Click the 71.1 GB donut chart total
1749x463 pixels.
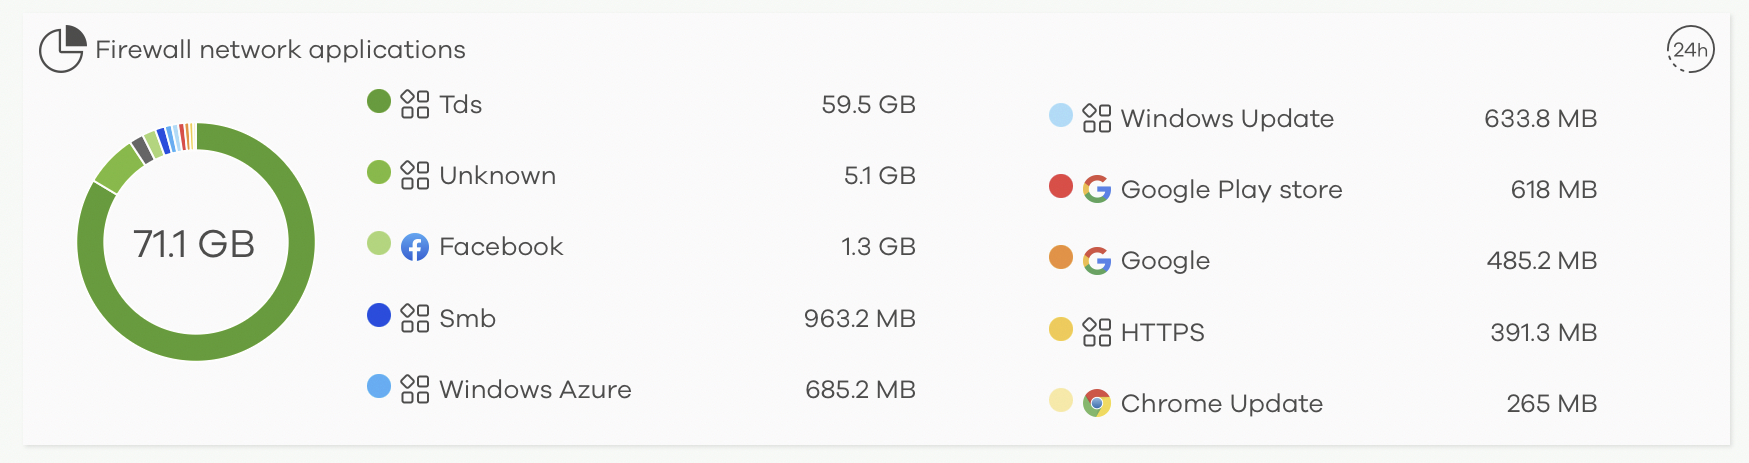coord(195,244)
